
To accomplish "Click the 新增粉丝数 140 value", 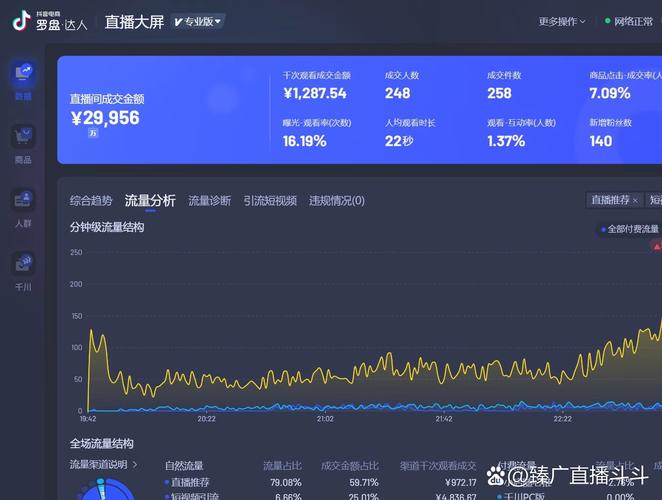I will [601, 141].
